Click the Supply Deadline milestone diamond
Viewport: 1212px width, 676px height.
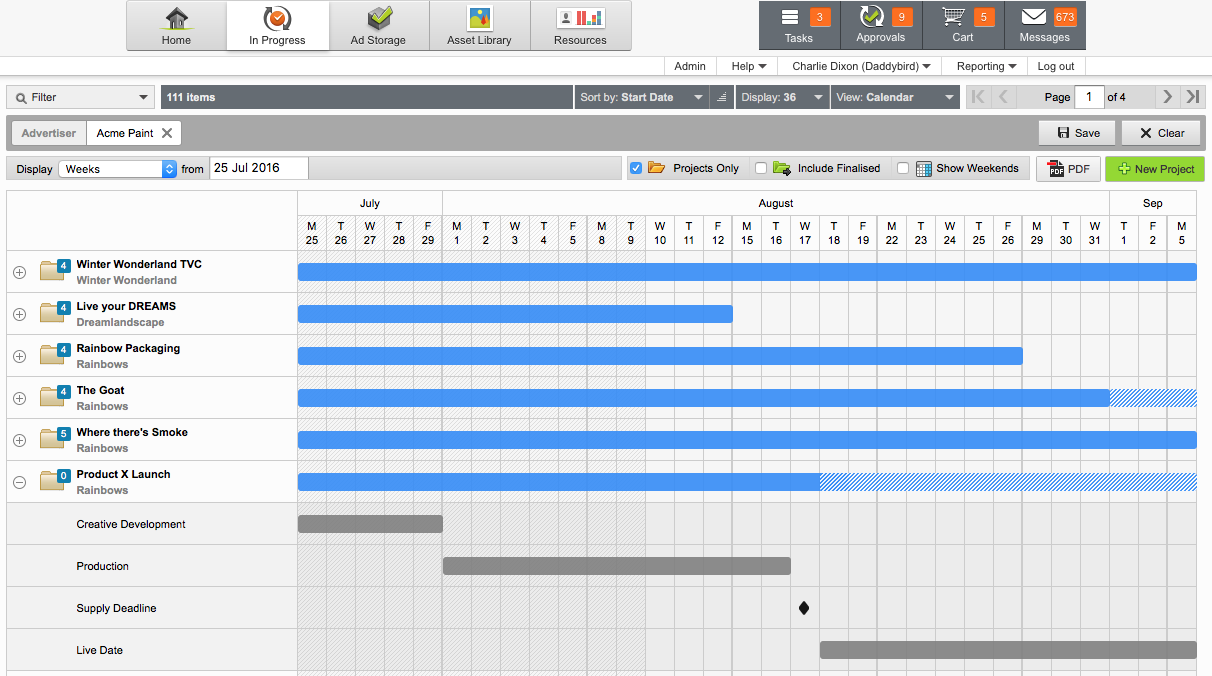(x=804, y=607)
